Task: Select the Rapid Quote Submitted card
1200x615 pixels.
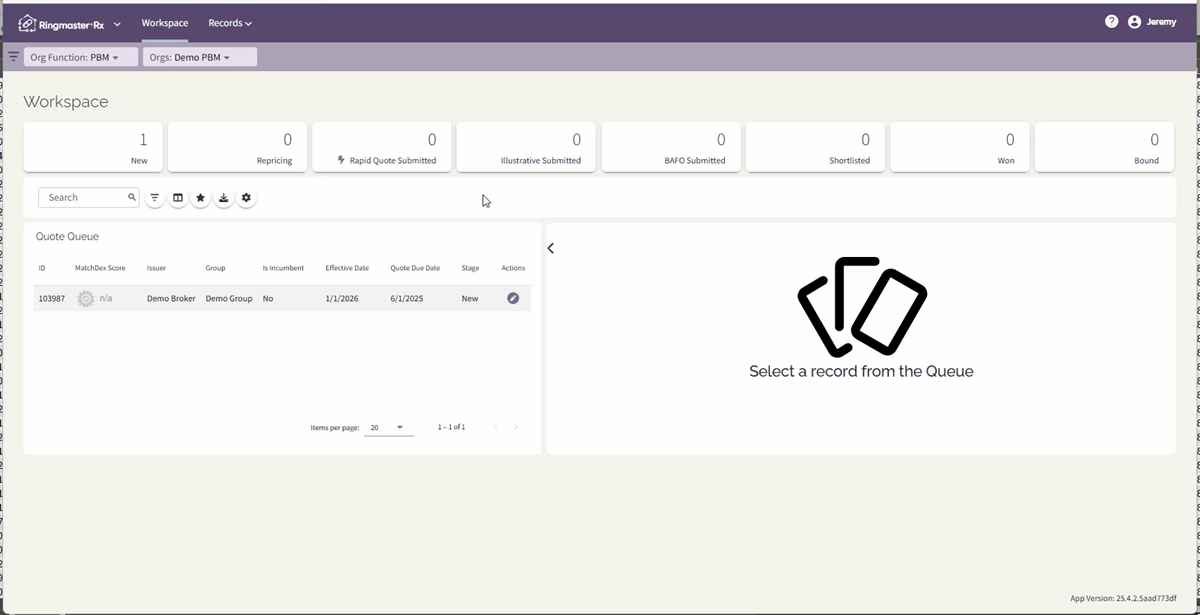Action: (381, 147)
